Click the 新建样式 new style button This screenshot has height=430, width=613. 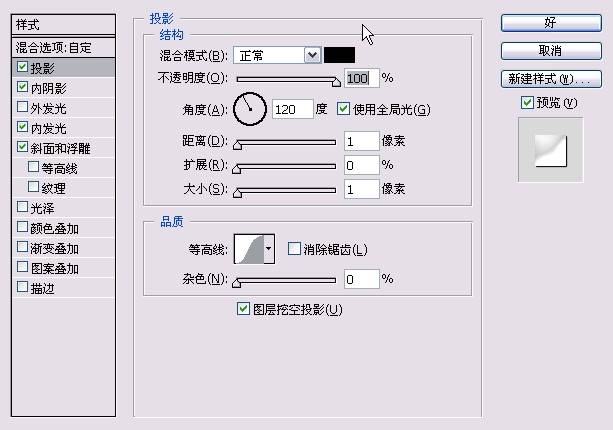point(551,79)
